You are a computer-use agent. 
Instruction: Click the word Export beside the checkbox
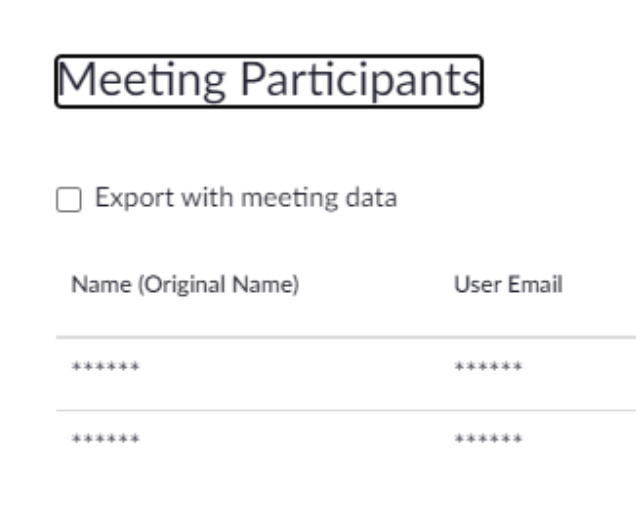[x=135, y=198]
